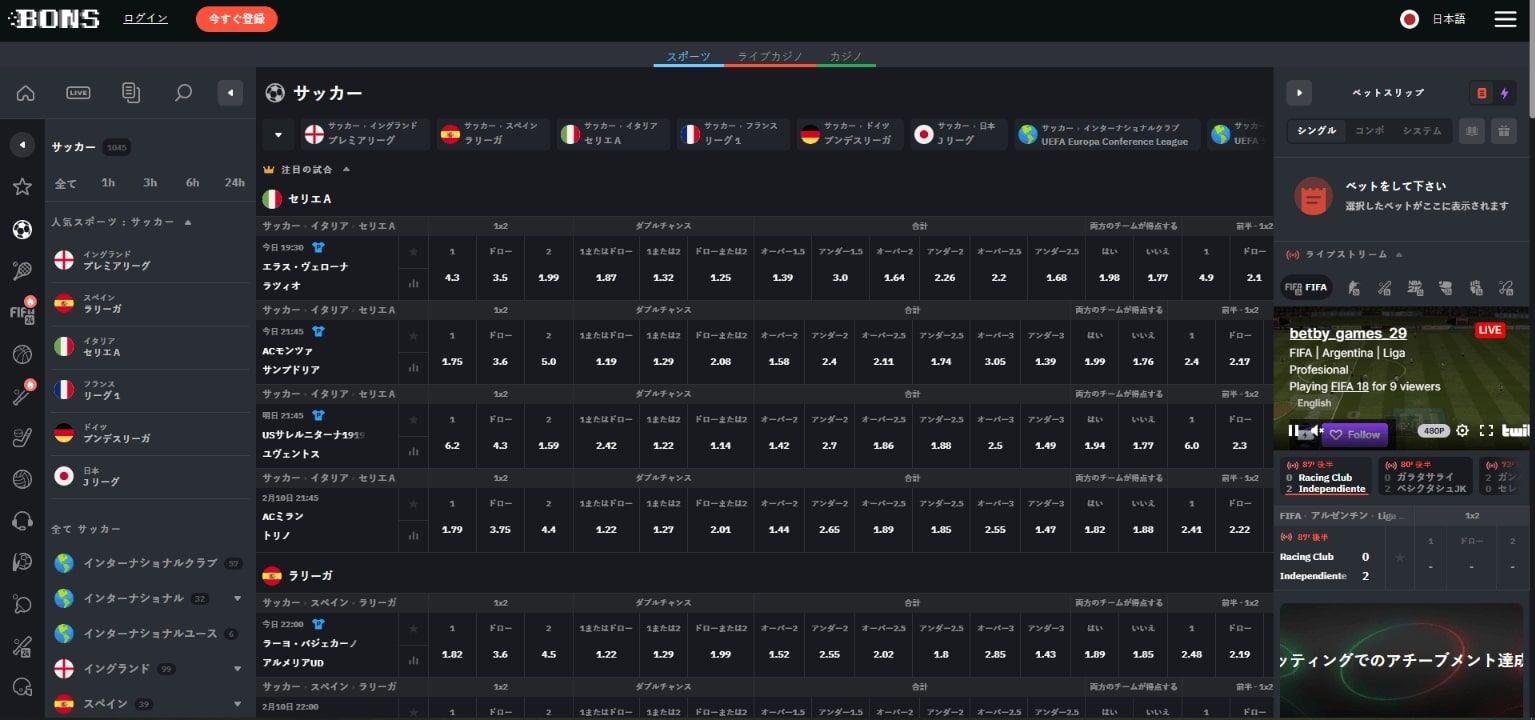This screenshot has height=720, width=1535.
Task: Open the home icon in sportsbook toolbar
Action: coord(26,93)
